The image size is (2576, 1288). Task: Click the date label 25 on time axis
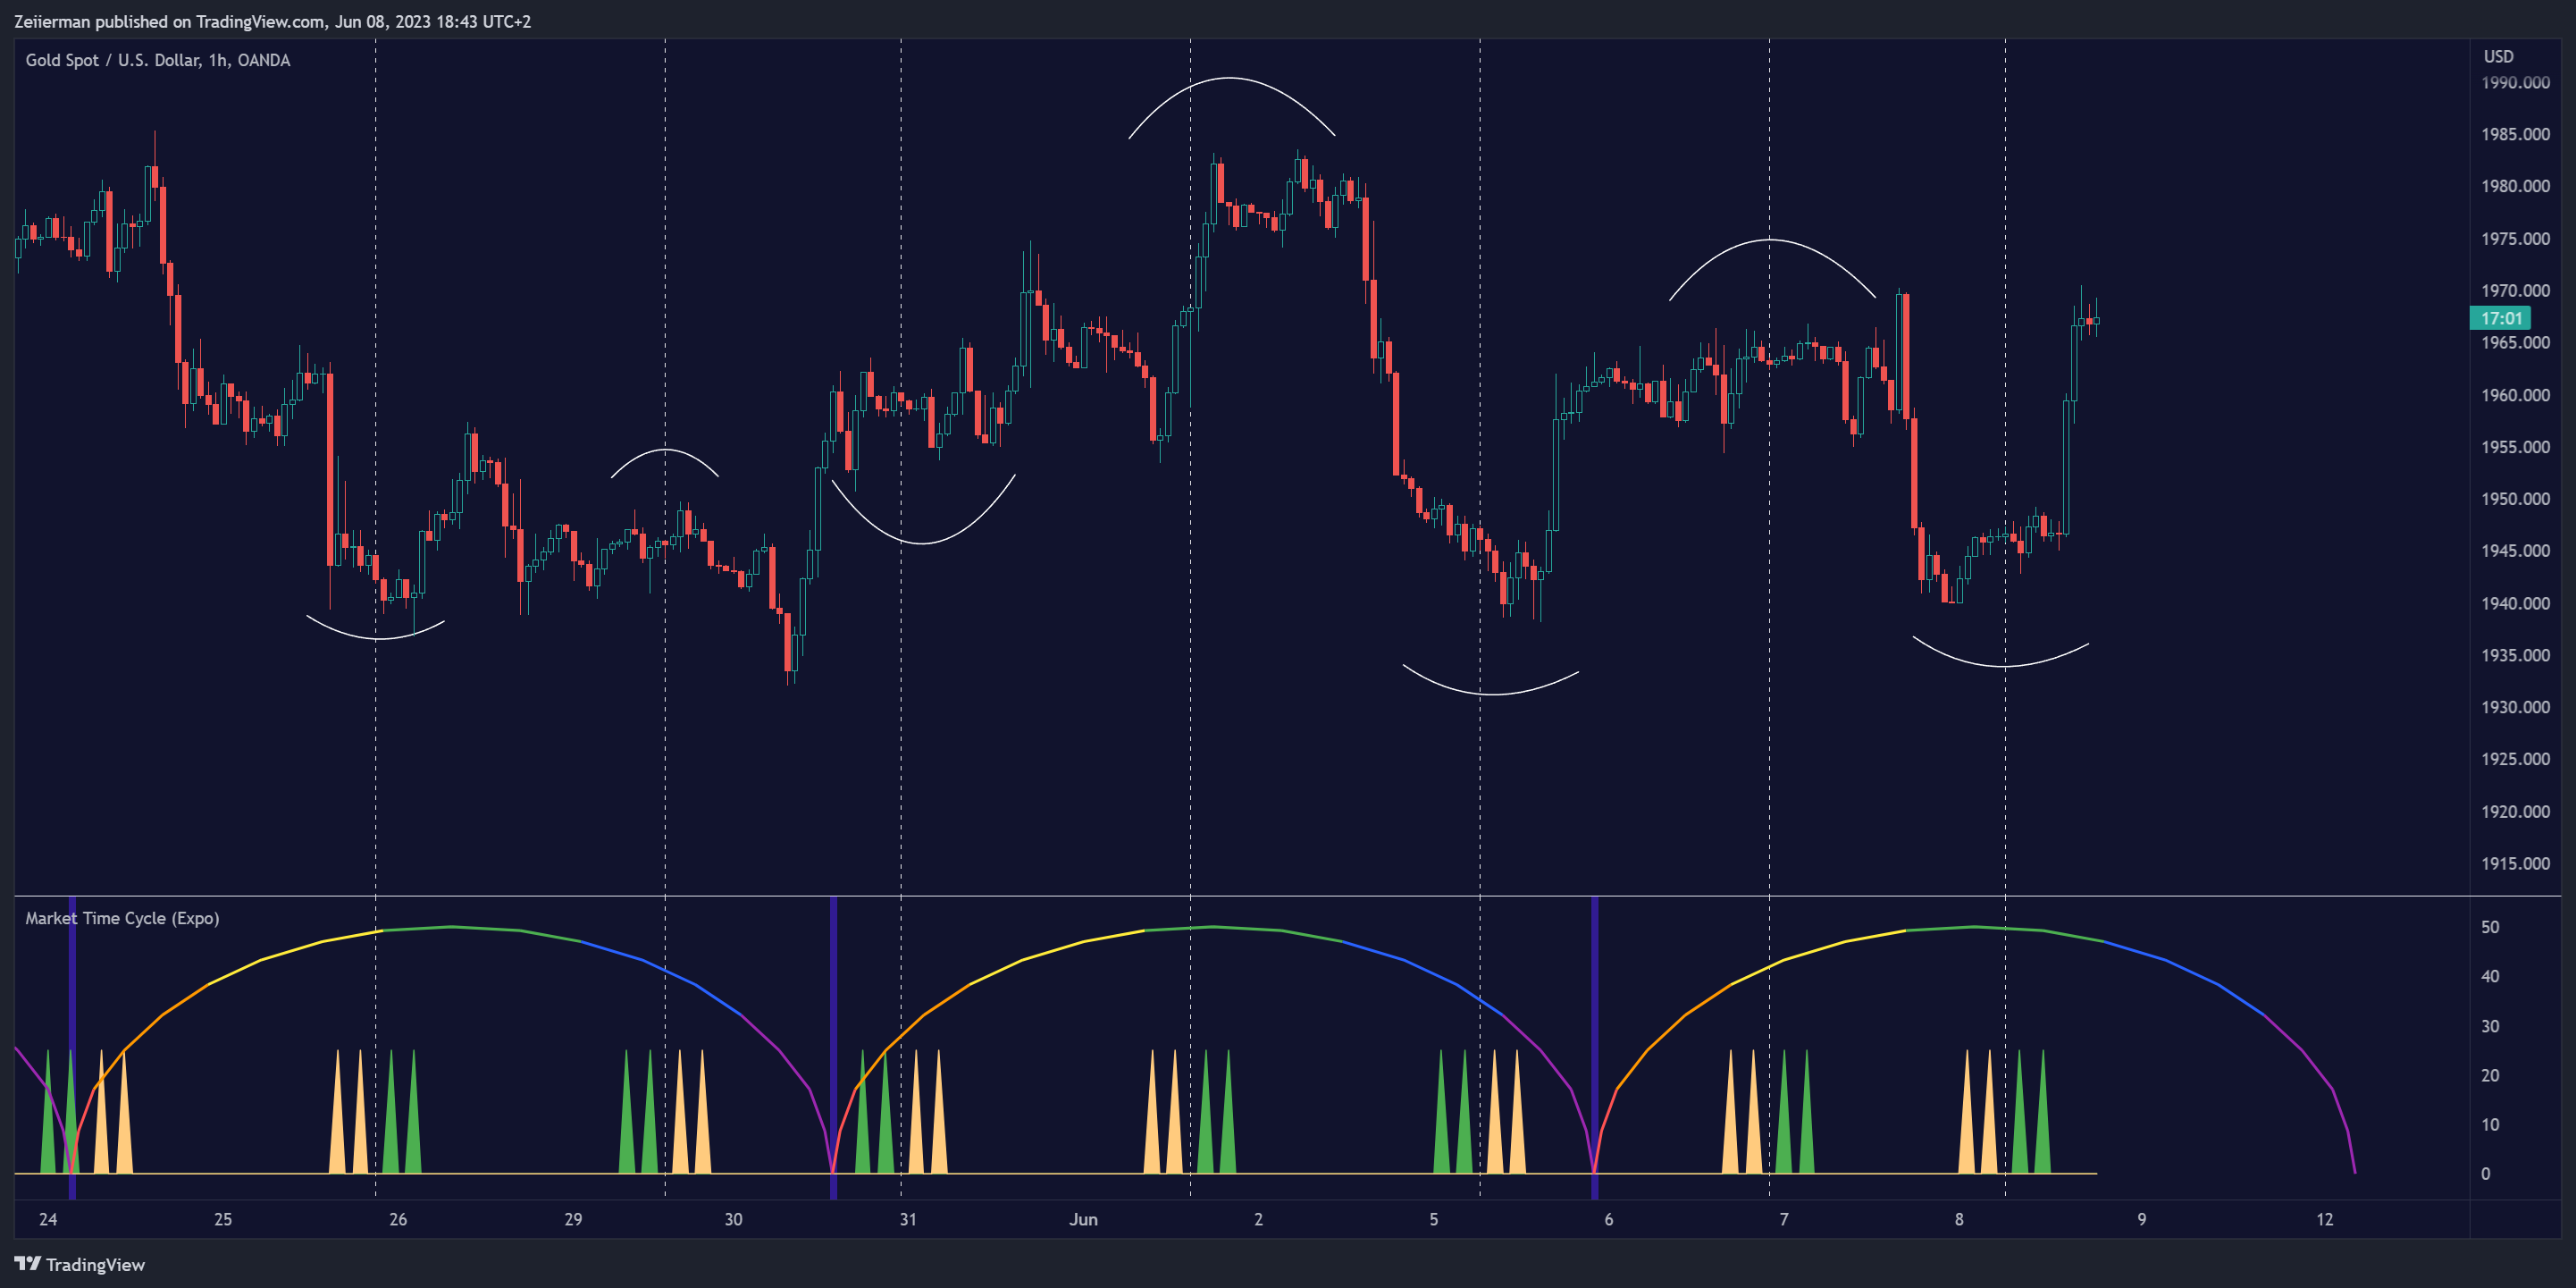[223, 1219]
